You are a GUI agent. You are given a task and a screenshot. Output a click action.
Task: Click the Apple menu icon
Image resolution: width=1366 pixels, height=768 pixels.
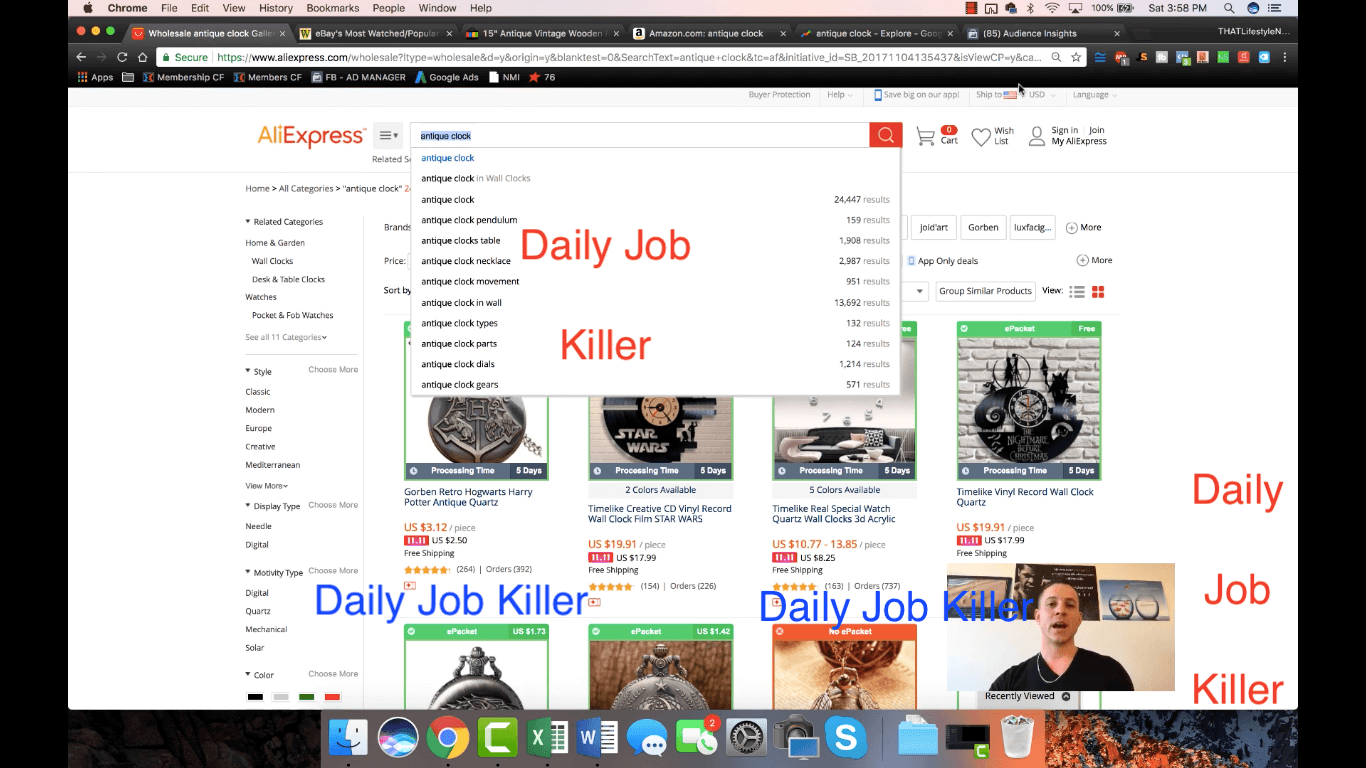(x=88, y=8)
